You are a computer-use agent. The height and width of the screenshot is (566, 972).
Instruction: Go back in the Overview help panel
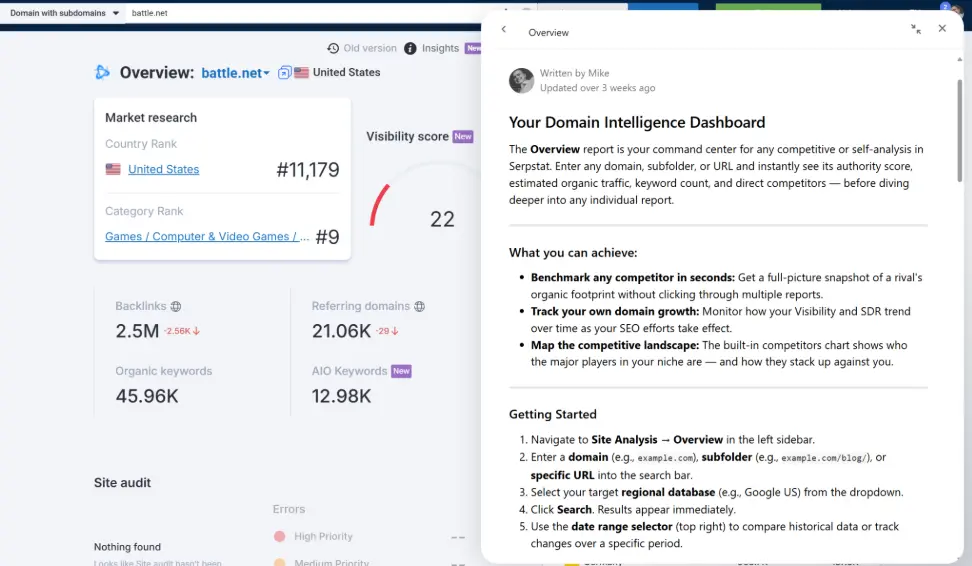[504, 29]
